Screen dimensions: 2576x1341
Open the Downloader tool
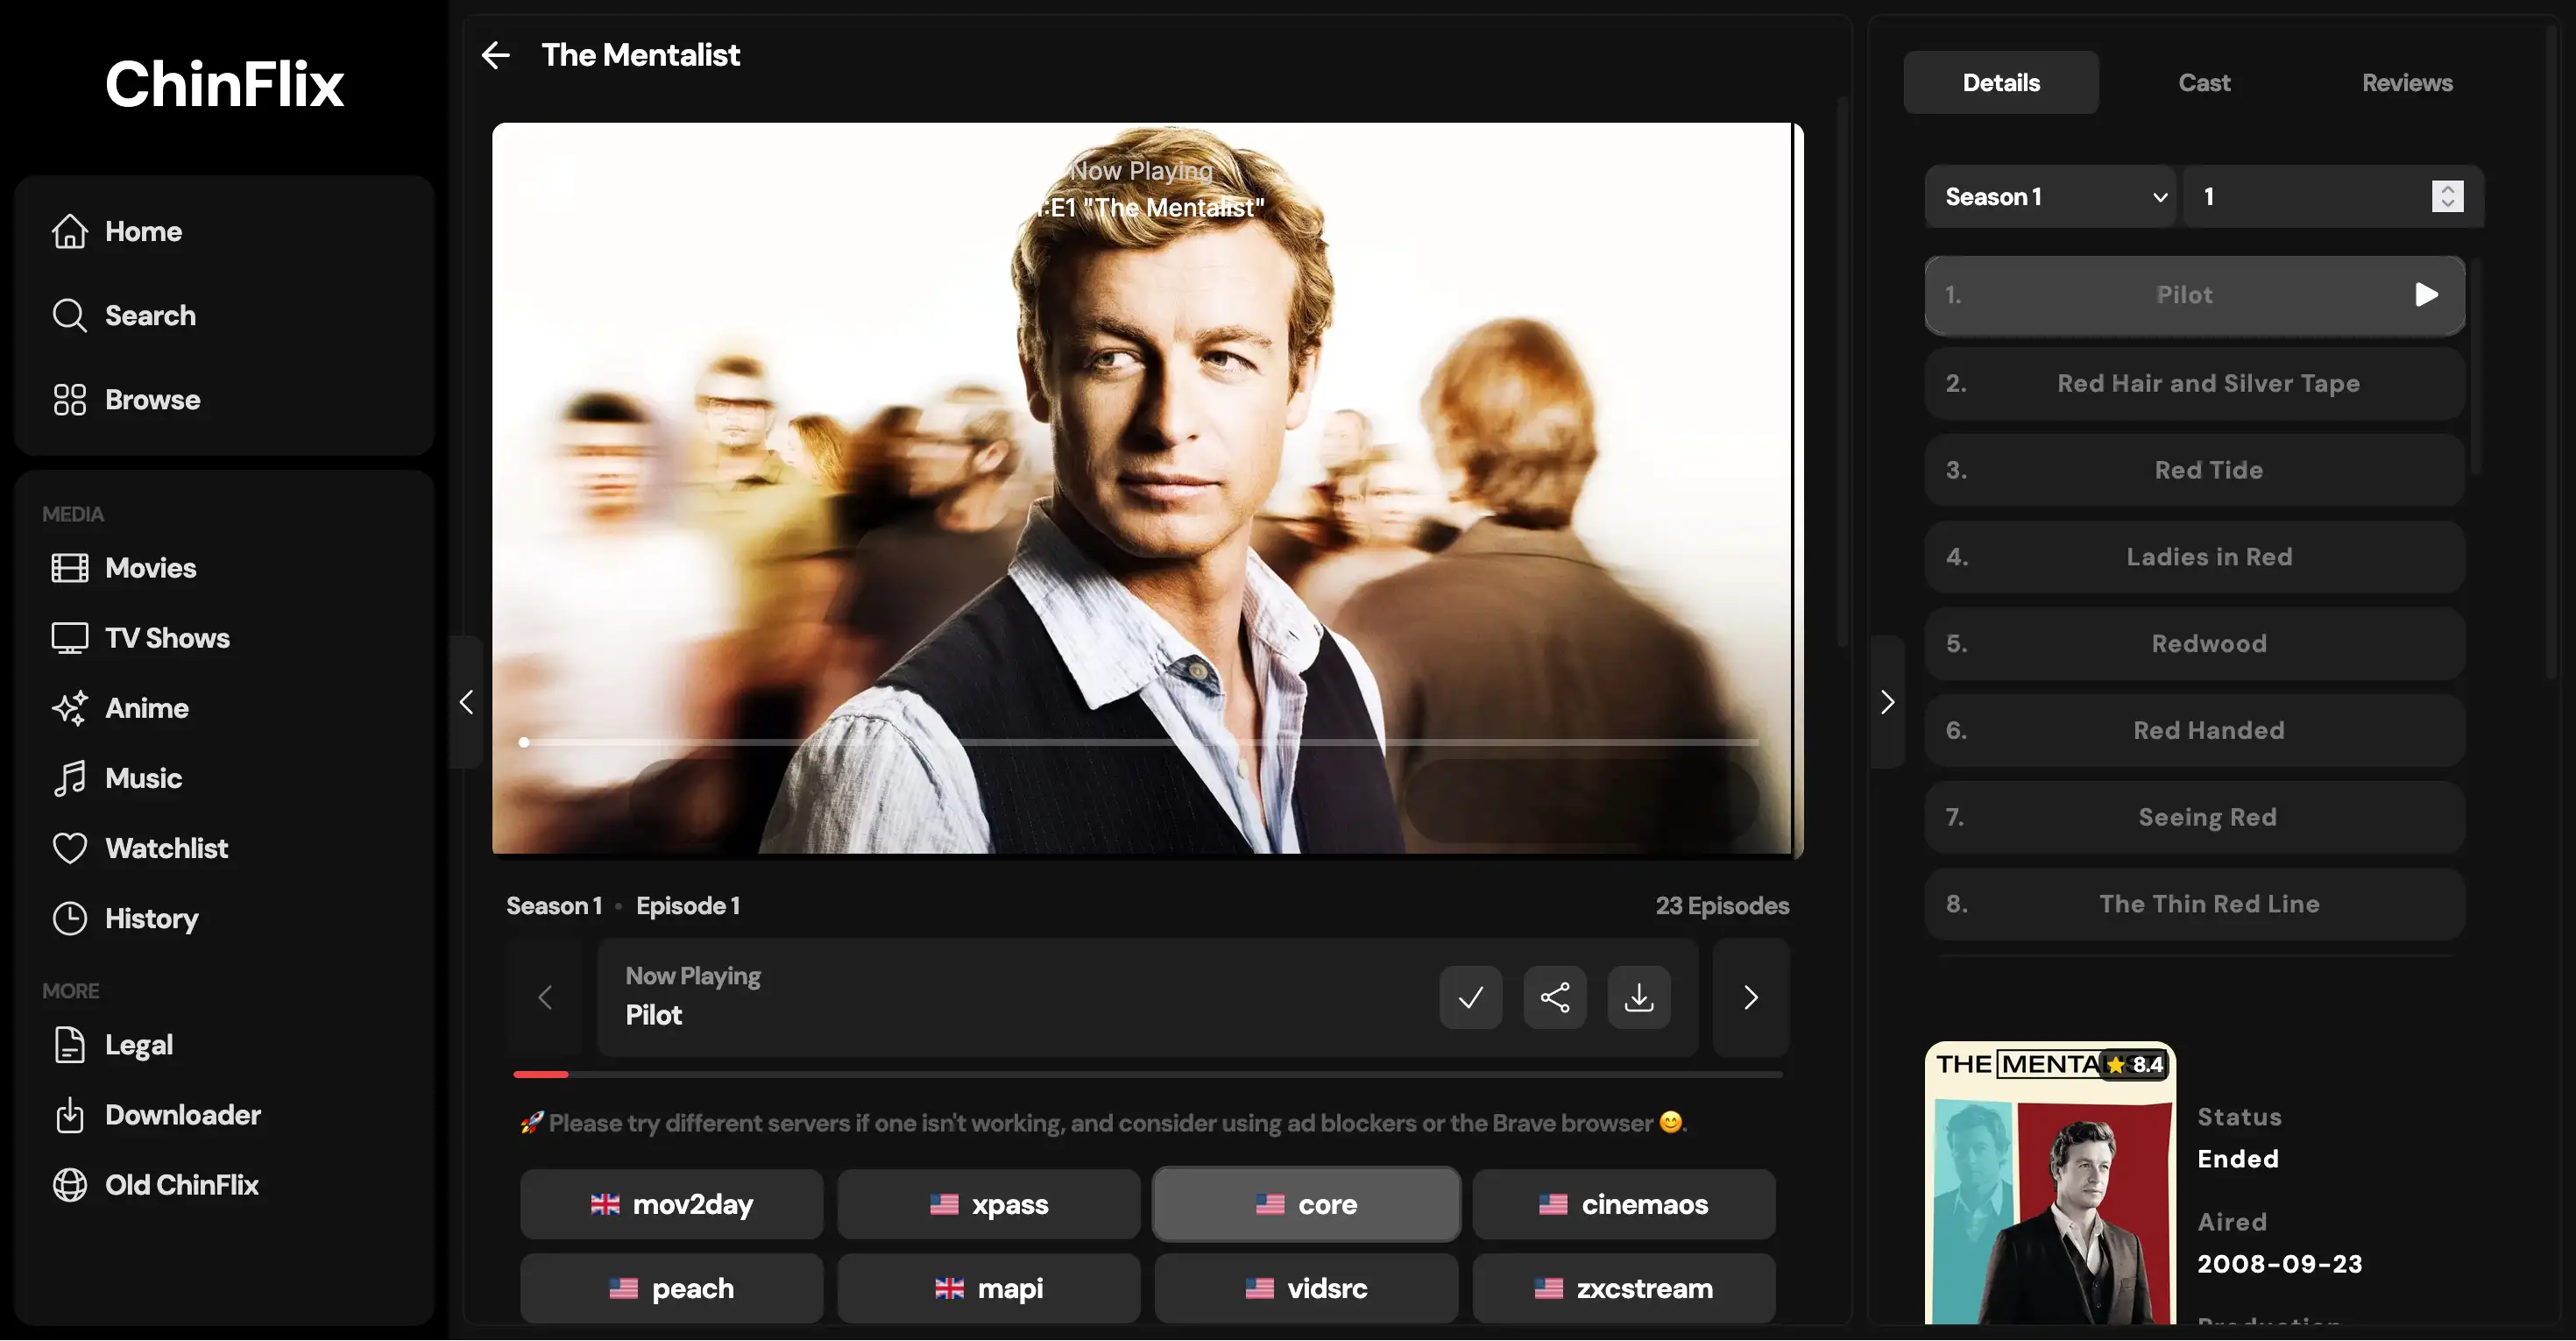[224, 1114]
